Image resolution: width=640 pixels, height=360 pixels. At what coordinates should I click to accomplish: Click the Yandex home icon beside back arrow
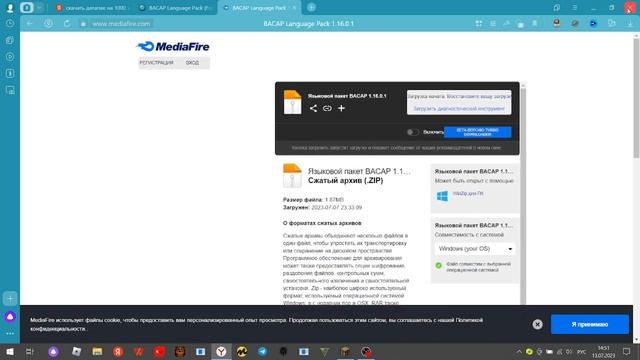pyautogui.click(x=48, y=24)
